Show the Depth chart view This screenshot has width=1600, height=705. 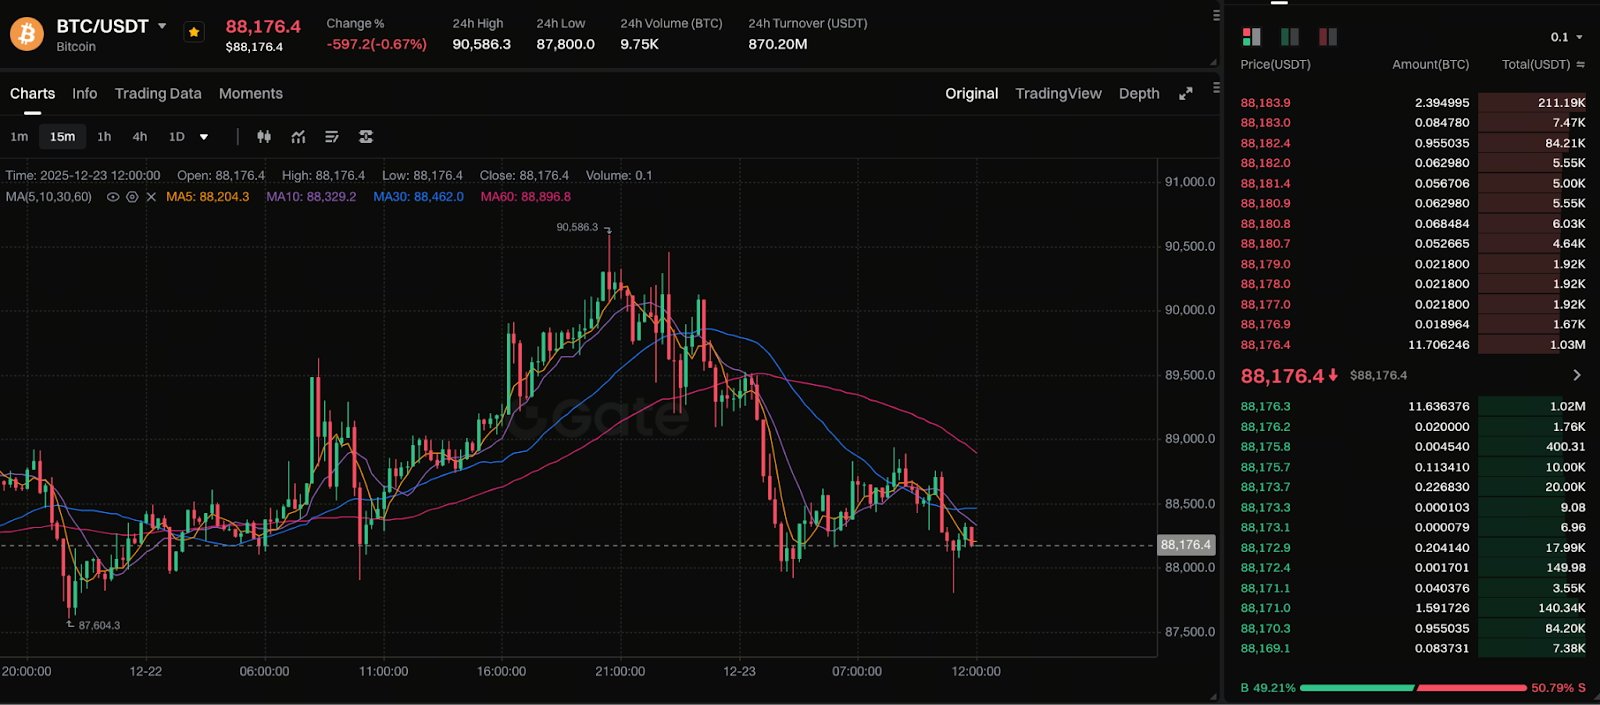[x=1139, y=93]
